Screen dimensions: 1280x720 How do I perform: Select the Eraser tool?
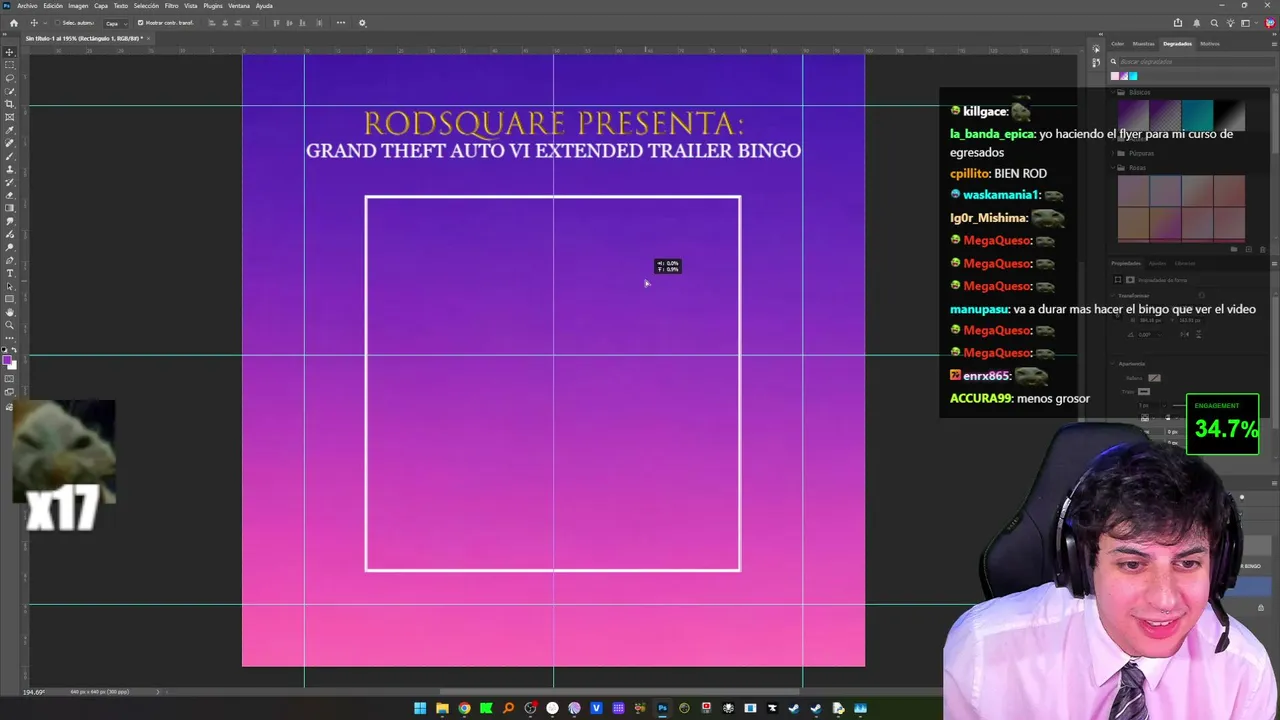tap(10, 195)
